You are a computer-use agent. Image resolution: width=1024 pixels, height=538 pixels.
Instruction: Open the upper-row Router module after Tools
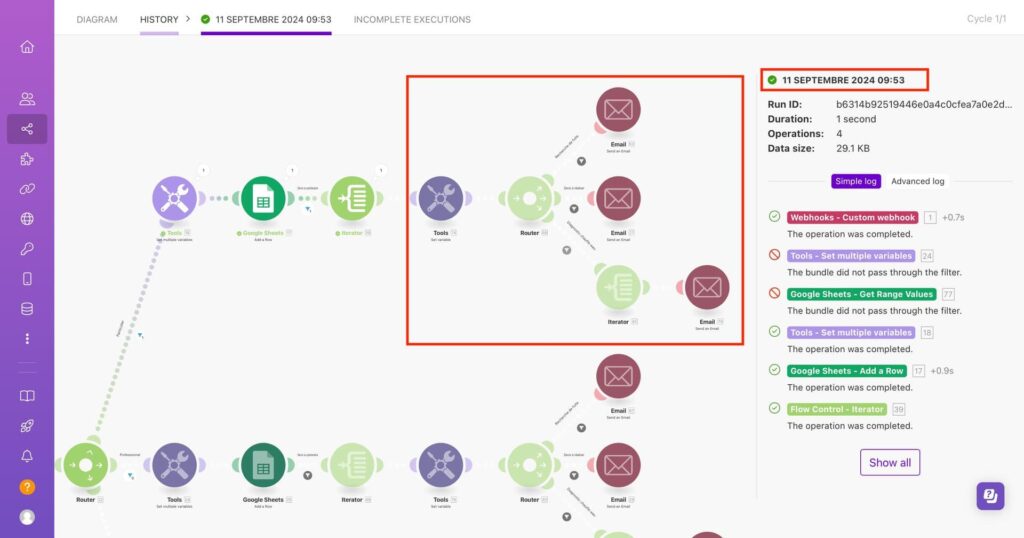pyautogui.click(x=530, y=198)
